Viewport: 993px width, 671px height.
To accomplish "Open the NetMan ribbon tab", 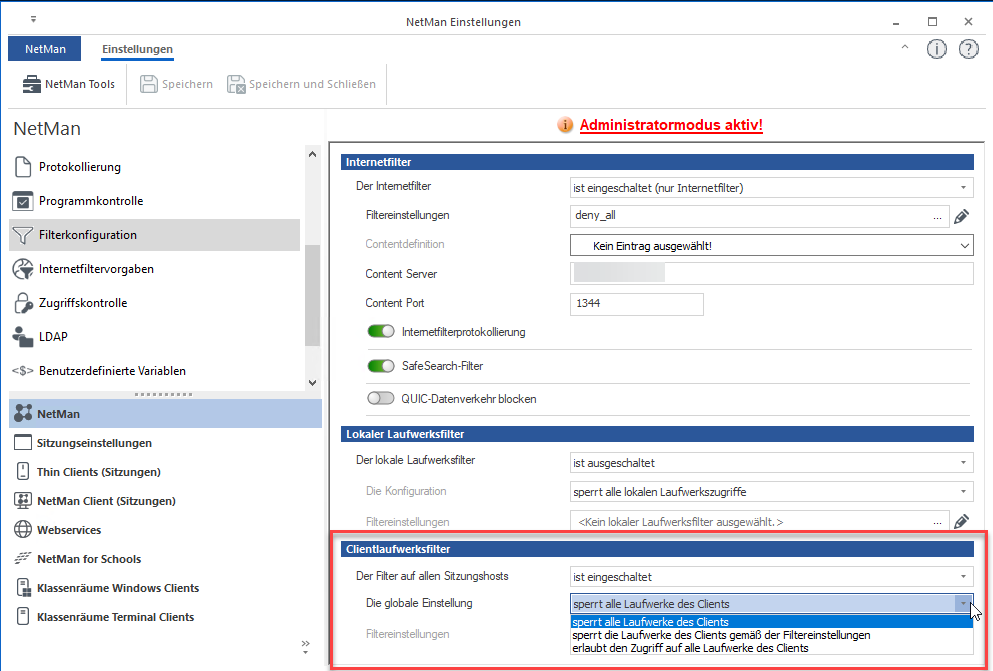I will (45, 49).
